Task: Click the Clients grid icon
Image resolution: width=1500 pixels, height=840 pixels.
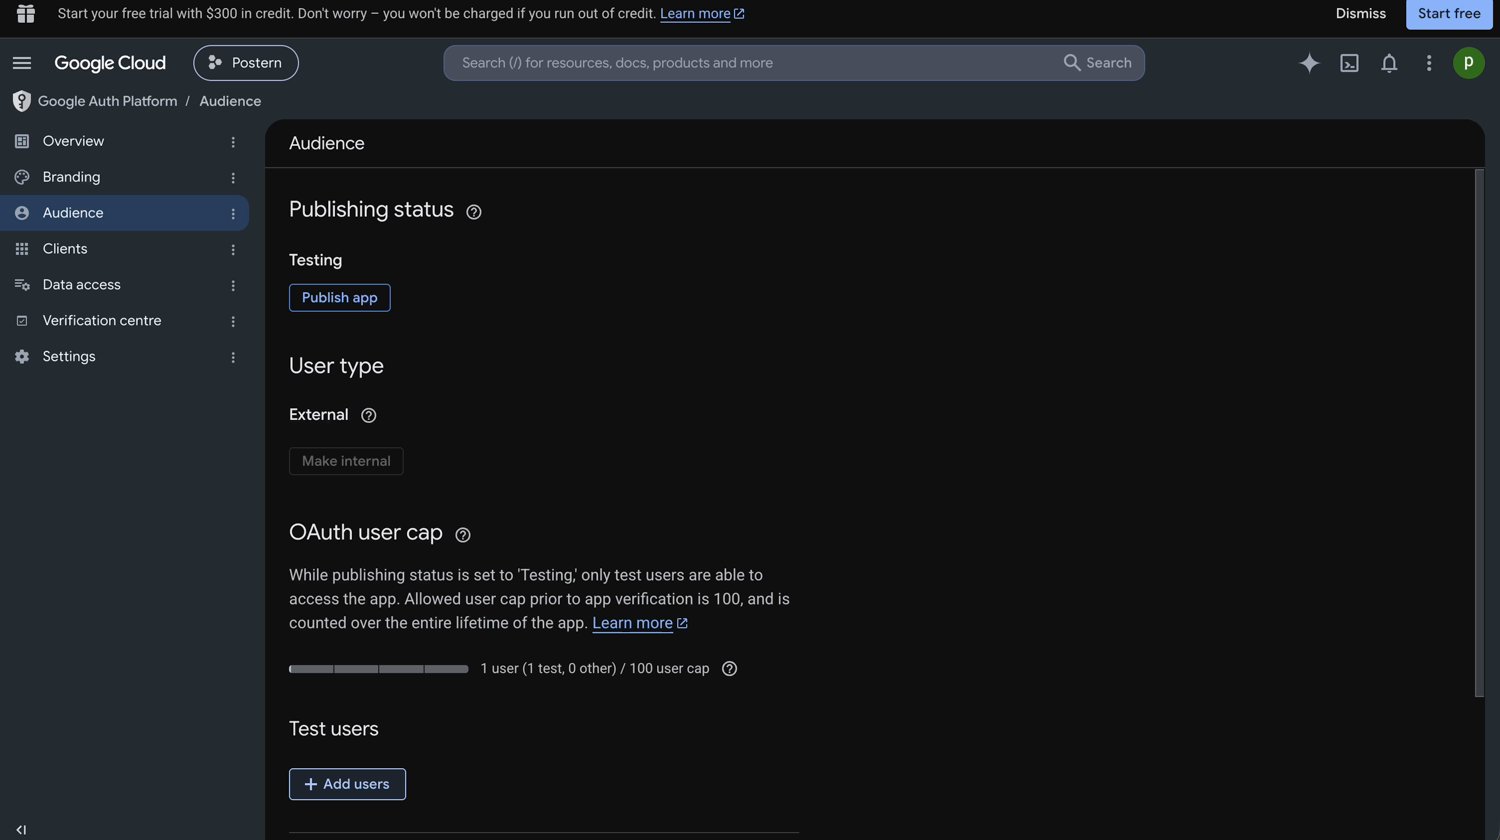Action: [x=22, y=249]
